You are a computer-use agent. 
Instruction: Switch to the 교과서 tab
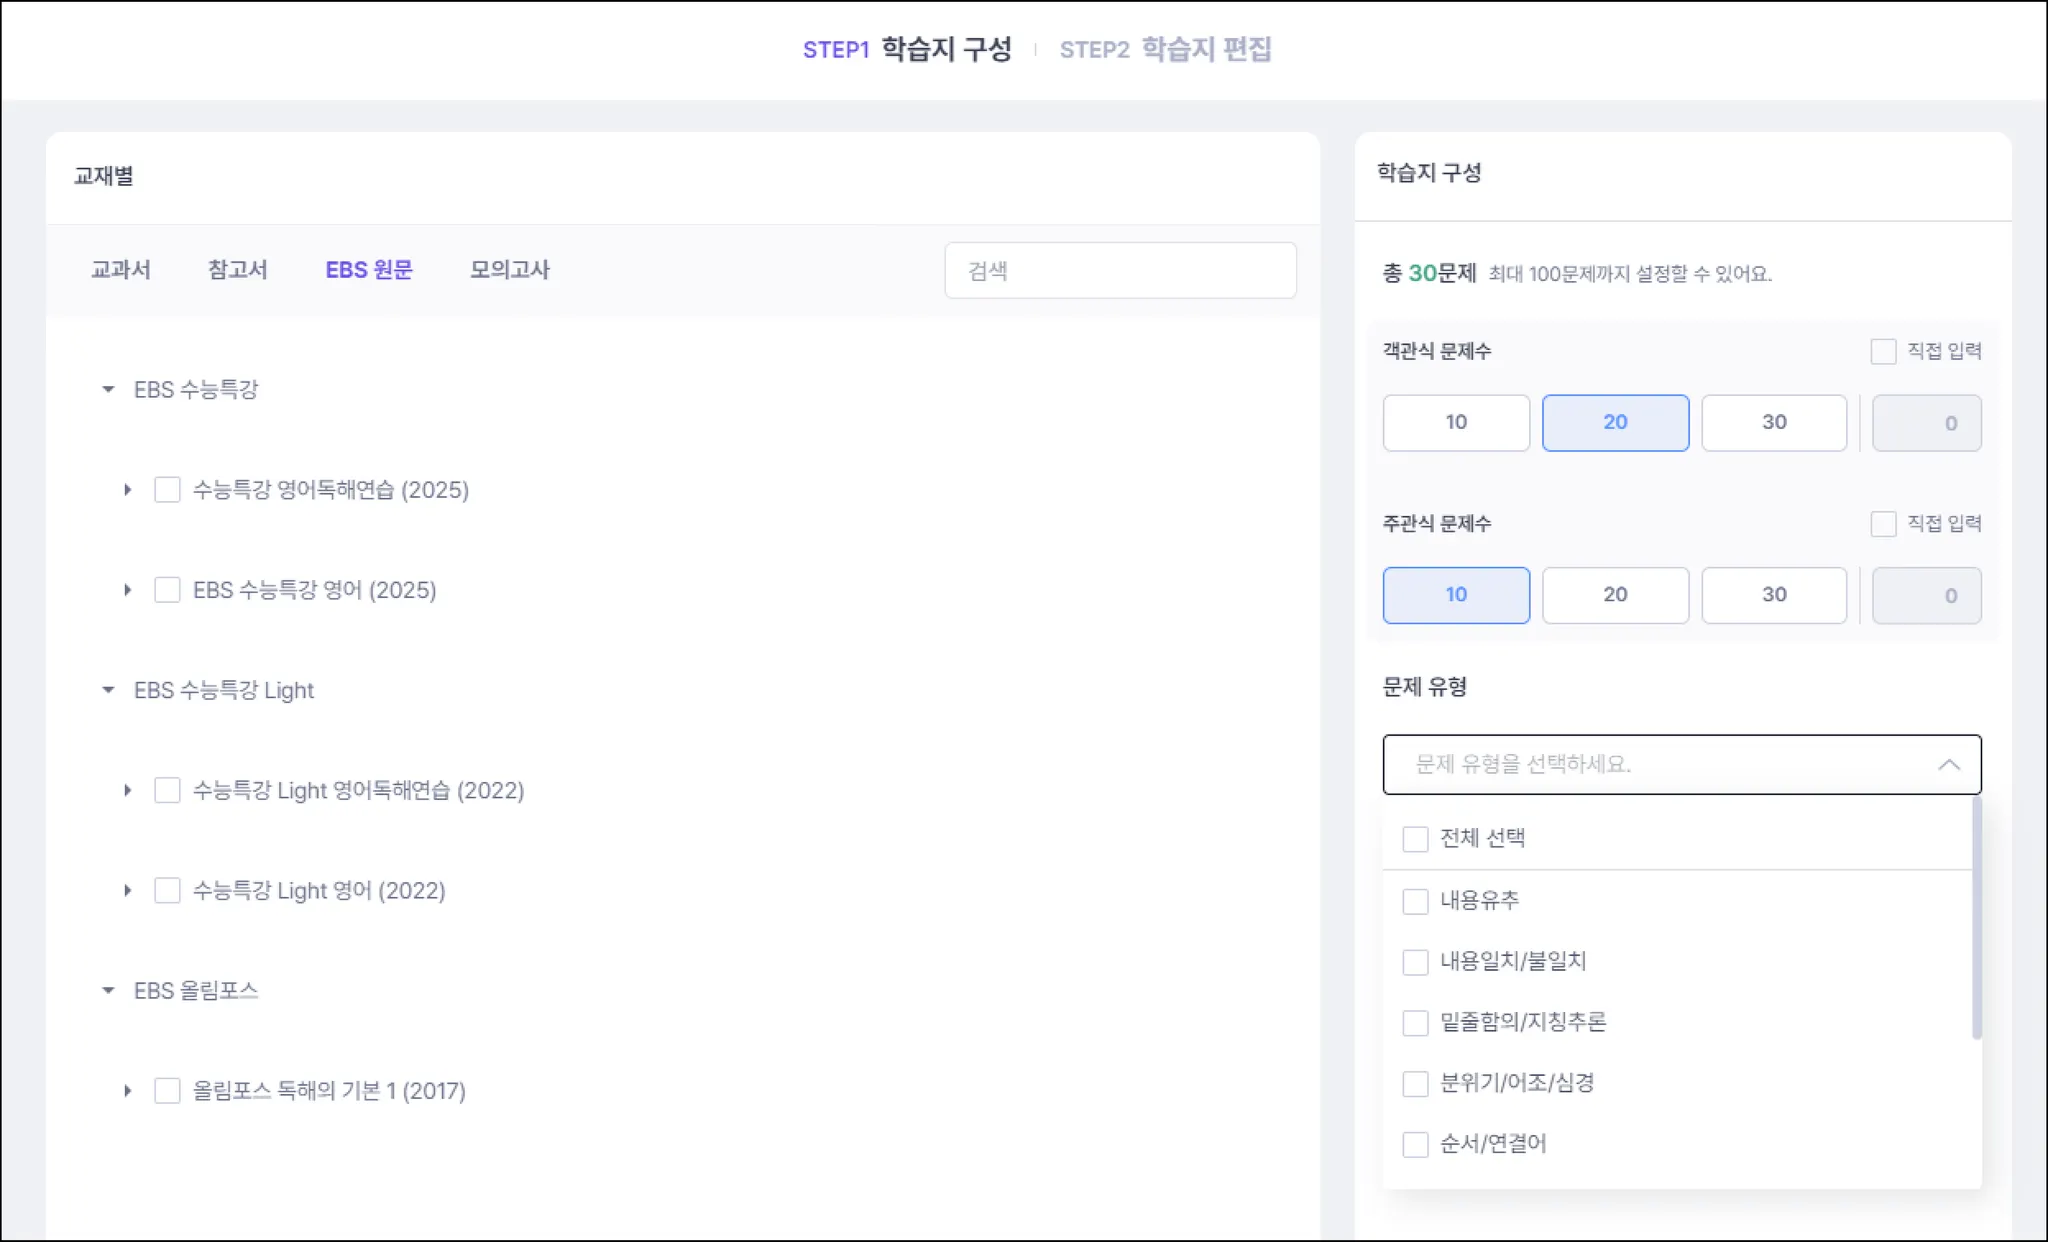point(120,270)
